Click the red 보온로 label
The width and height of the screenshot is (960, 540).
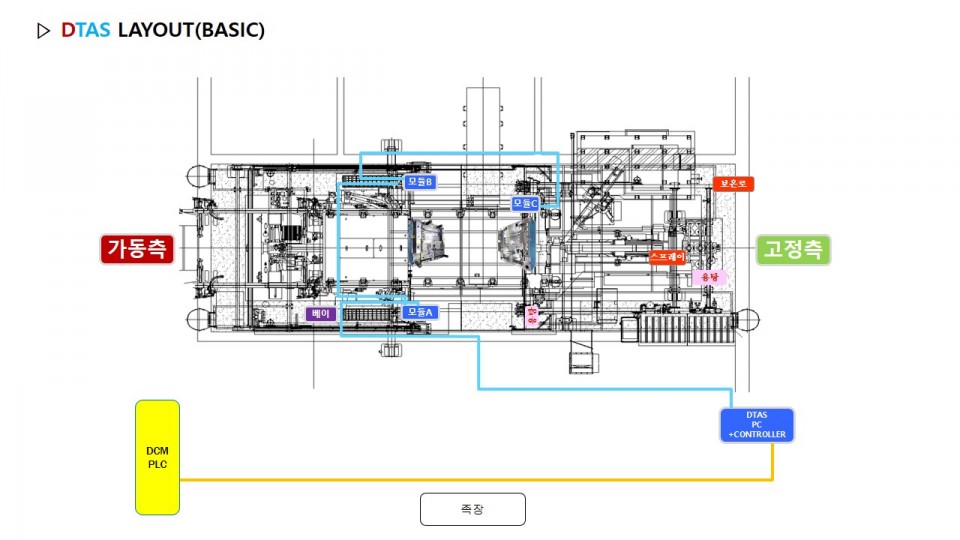coord(733,184)
